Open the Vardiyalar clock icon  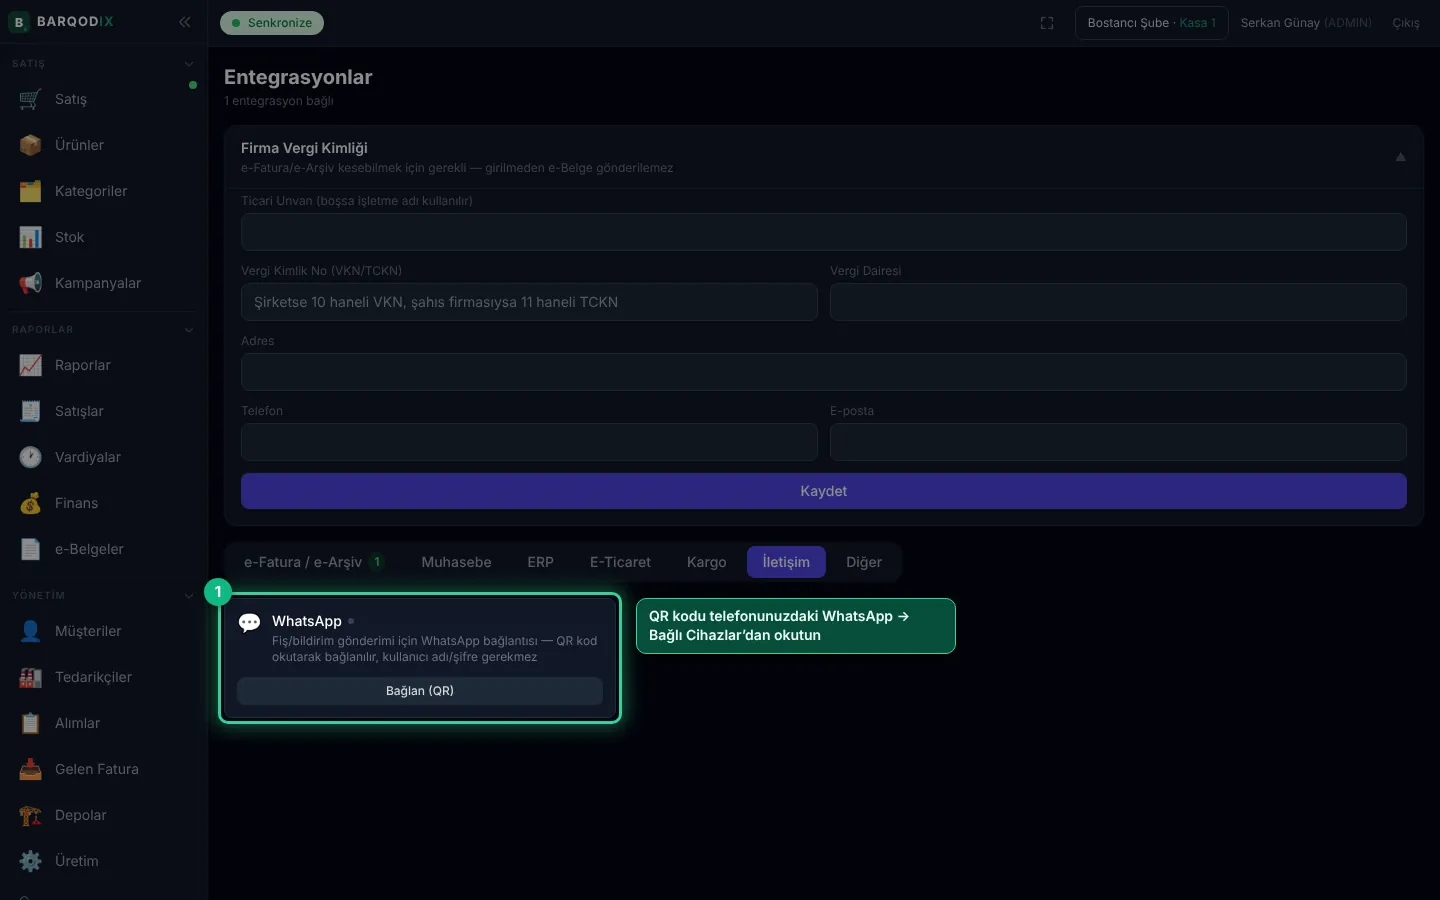30,457
